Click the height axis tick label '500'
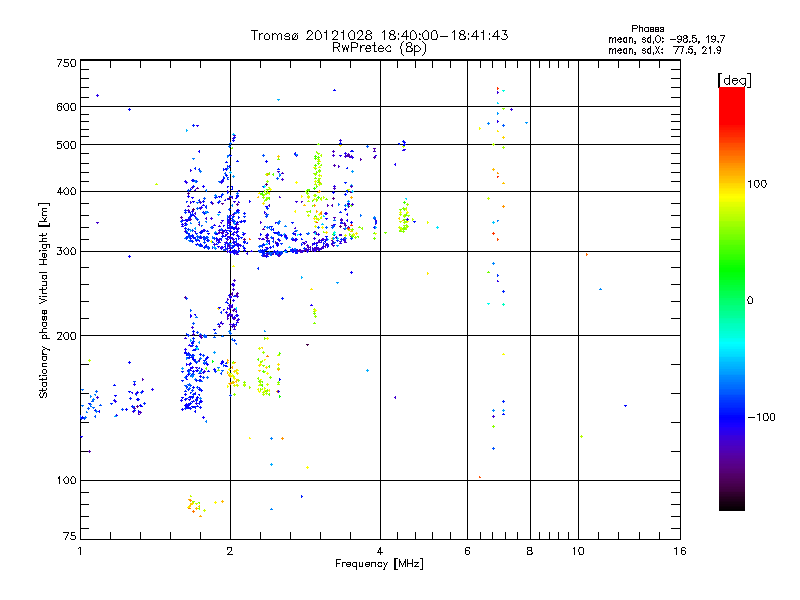Image resolution: width=800 pixels, height=600 pixels. (x=66, y=145)
